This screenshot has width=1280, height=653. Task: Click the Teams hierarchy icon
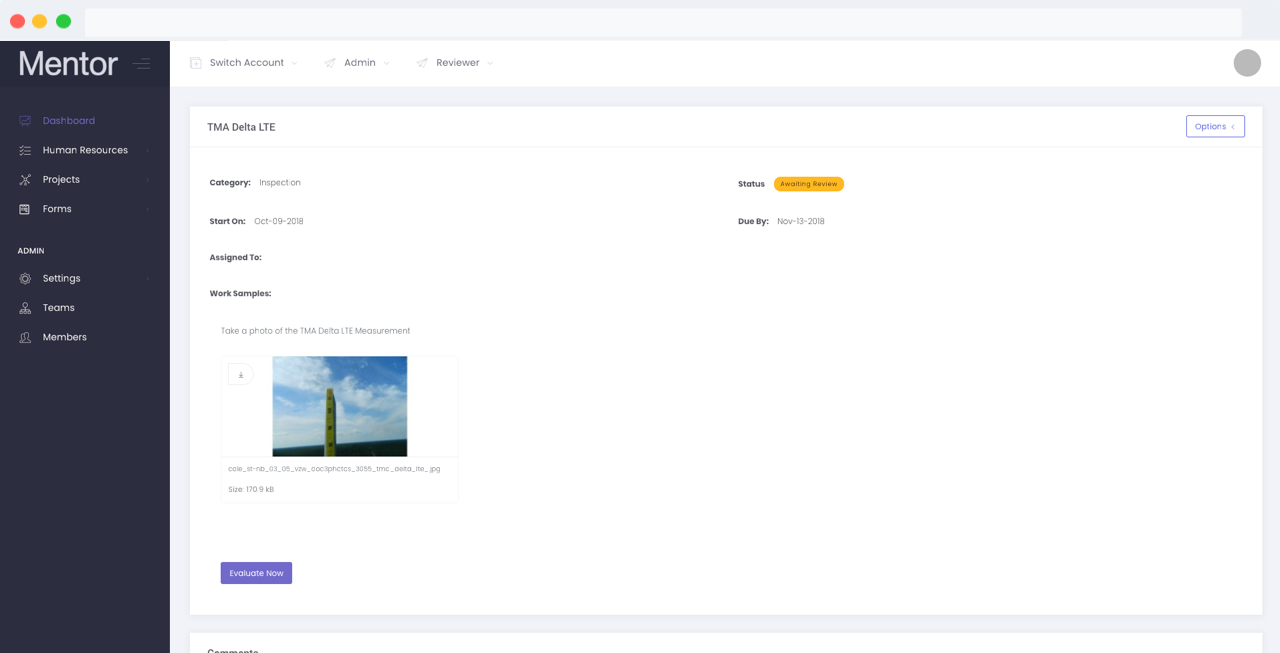[25, 308]
